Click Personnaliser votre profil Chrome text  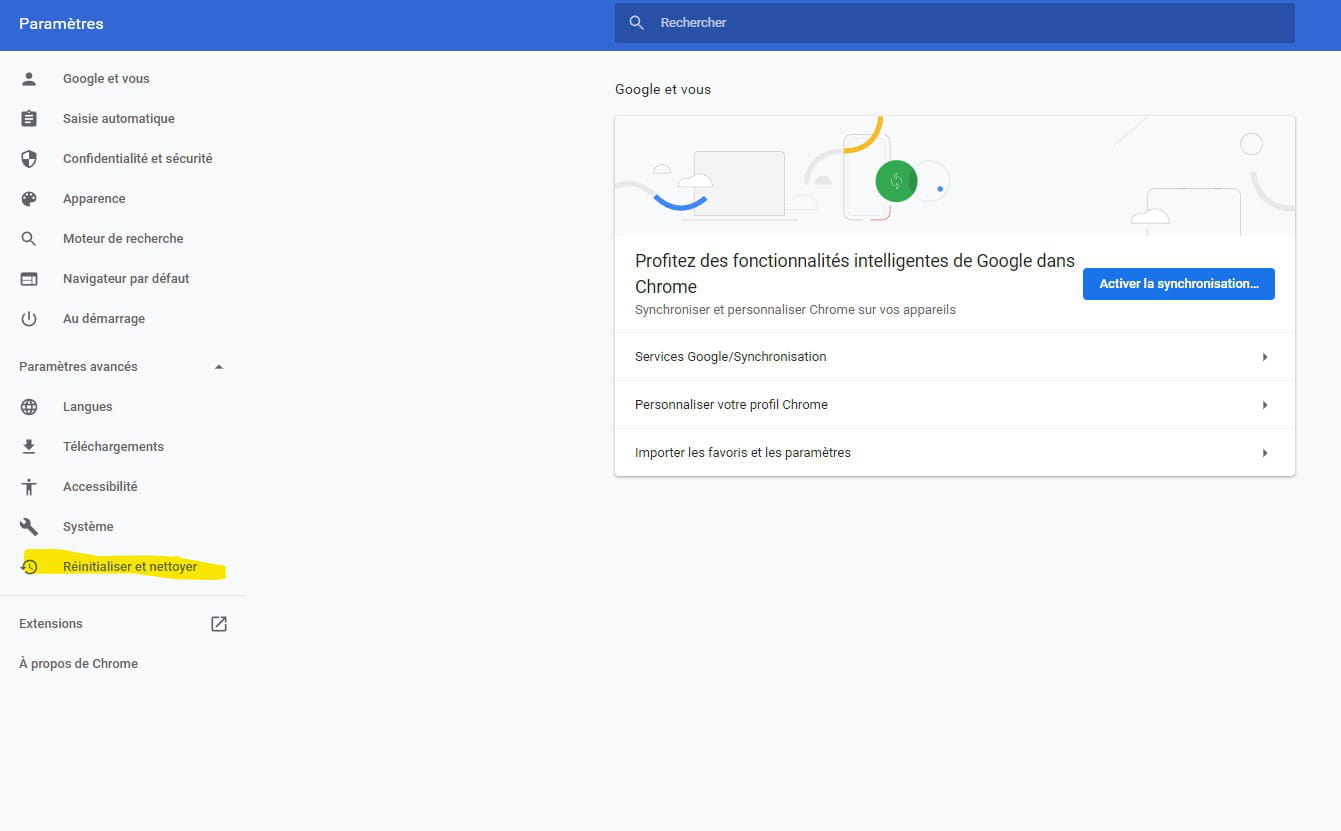click(x=731, y=405)
